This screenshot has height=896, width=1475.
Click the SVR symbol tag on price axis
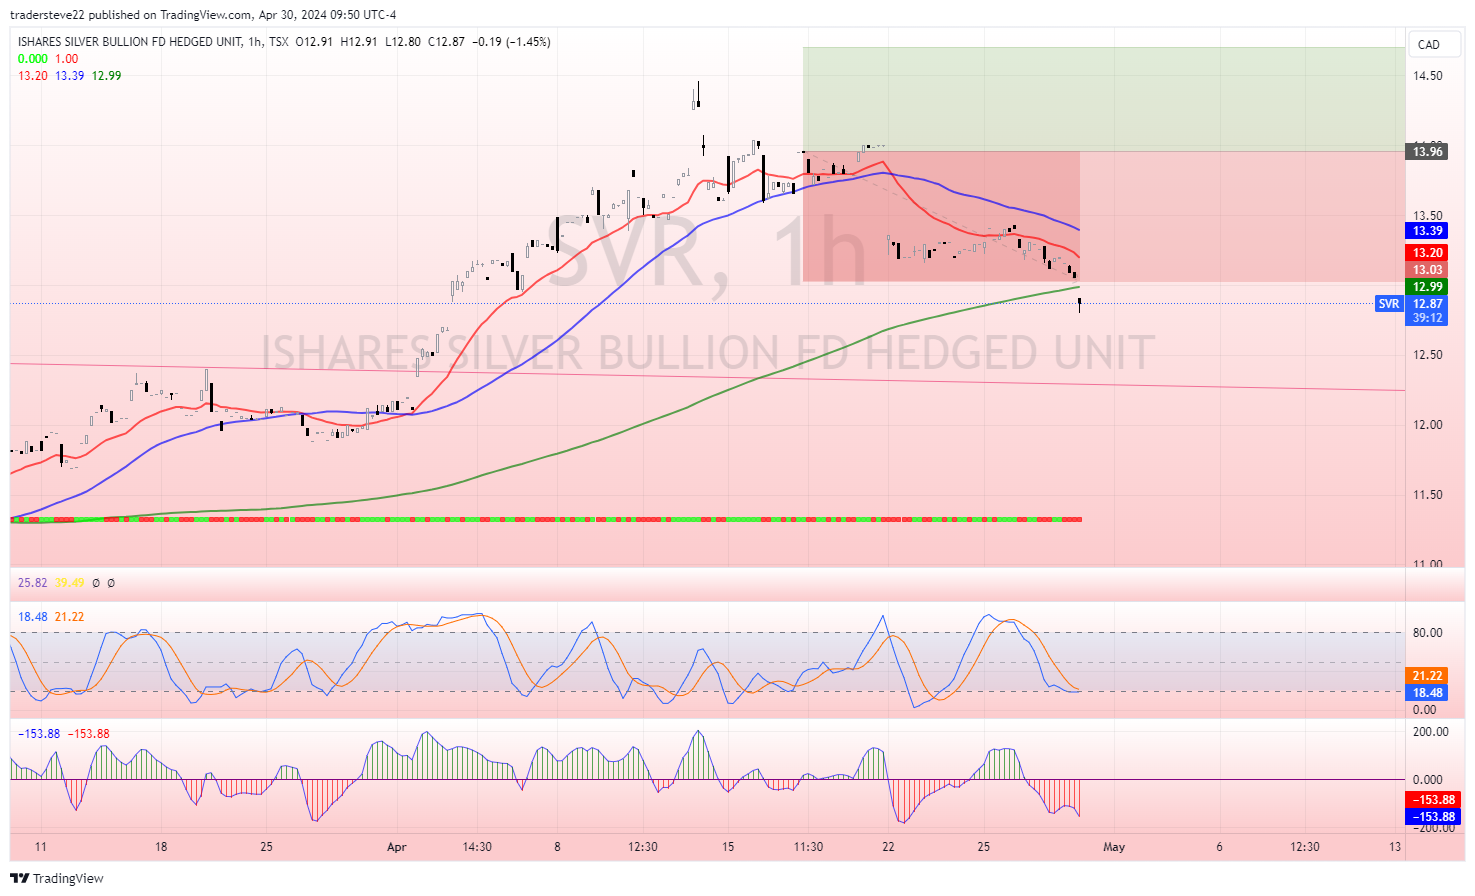(1389, 304)
